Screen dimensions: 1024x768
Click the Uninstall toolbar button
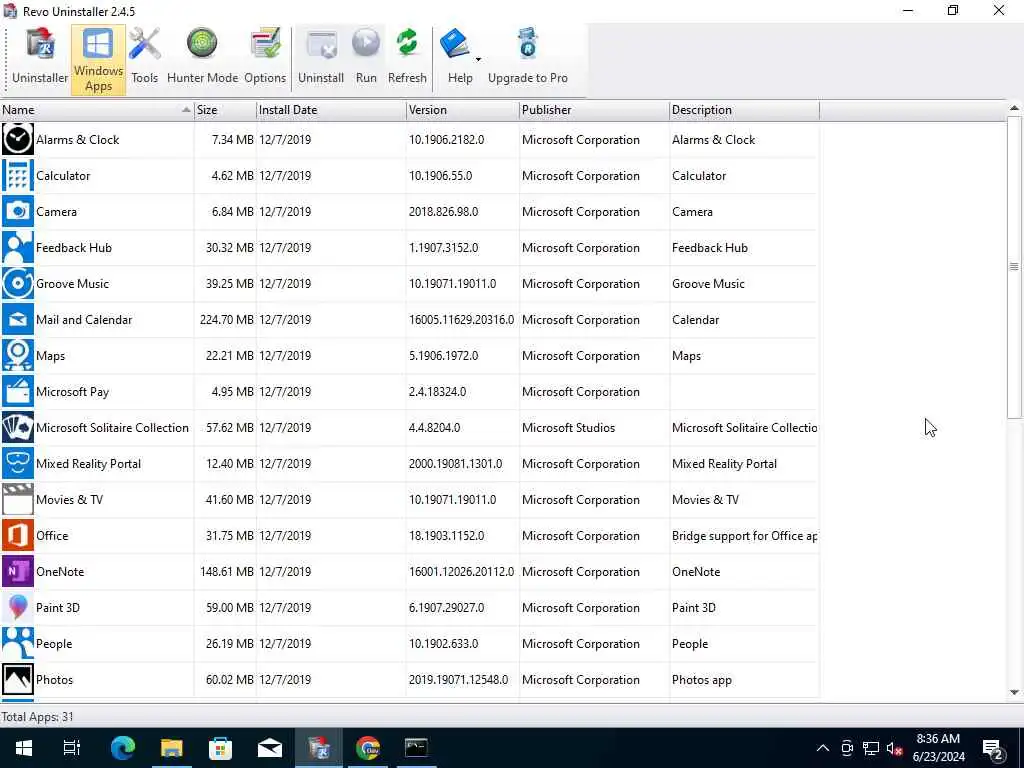[x=321, y=57]
